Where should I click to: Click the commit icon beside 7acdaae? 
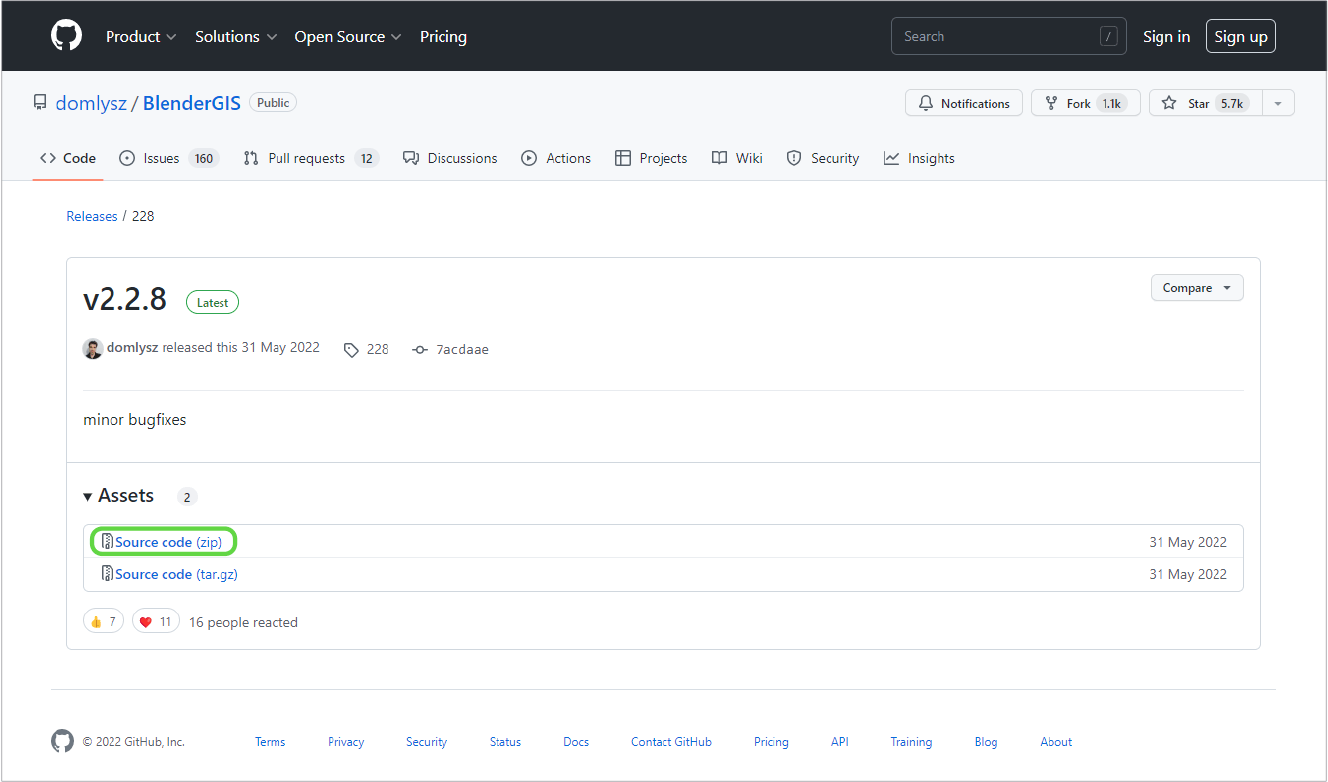pyautogui.click(x=420, y=350)
